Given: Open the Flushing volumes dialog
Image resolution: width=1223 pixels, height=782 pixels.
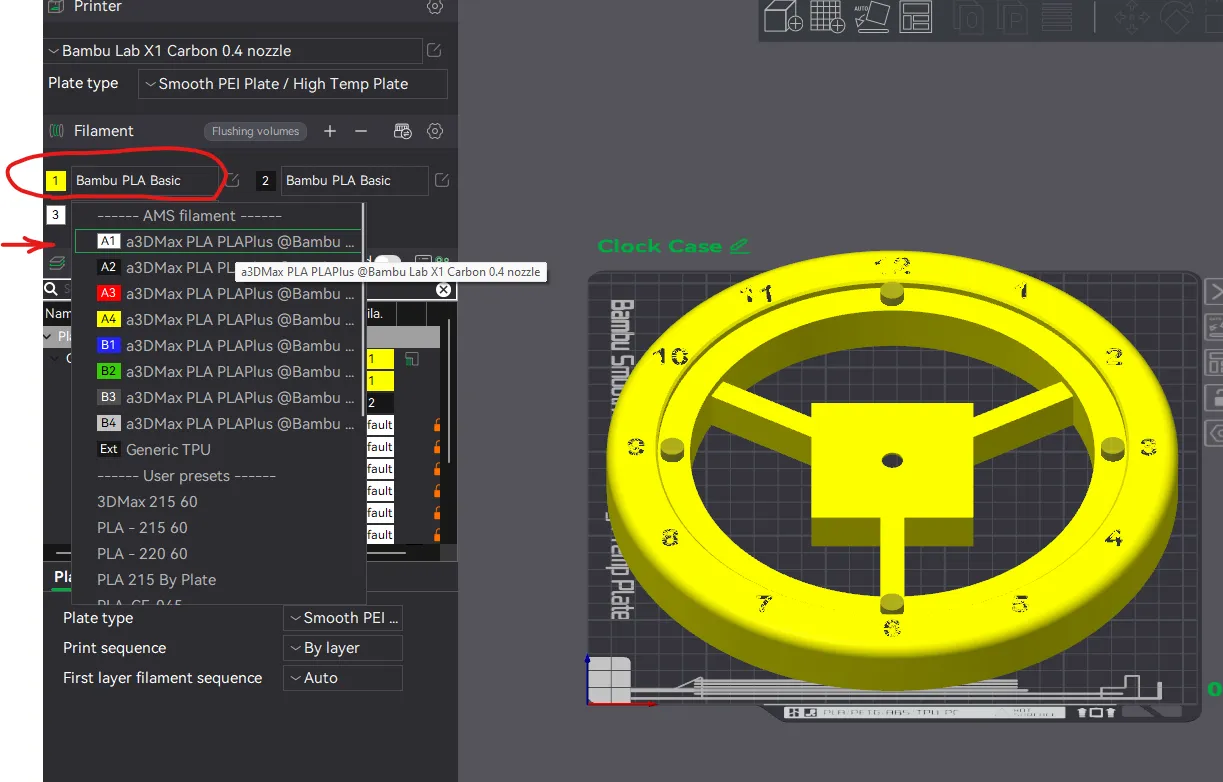Looking at the screenshot, I should tap(255, 130).
